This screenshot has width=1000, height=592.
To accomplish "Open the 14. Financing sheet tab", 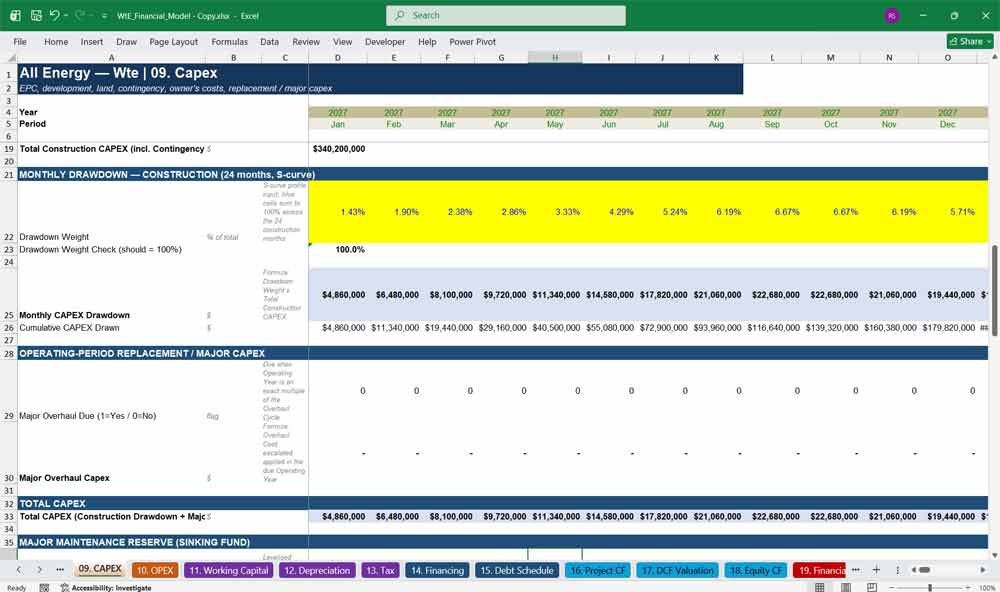I will (x=437, y=570).
